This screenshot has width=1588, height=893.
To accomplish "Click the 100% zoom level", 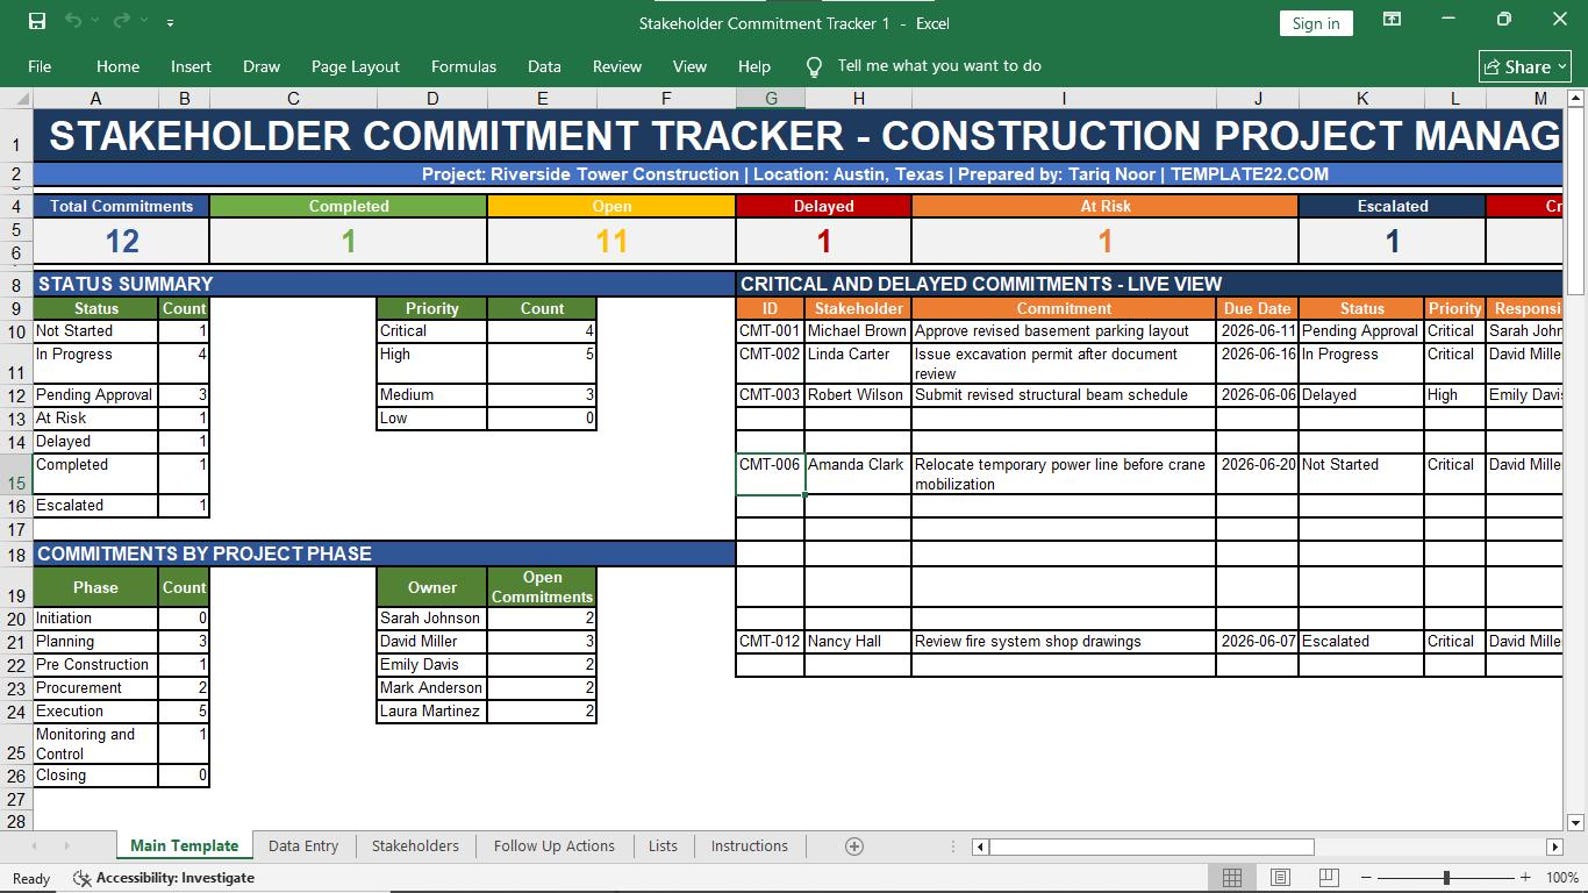I will coord(1562,878).
